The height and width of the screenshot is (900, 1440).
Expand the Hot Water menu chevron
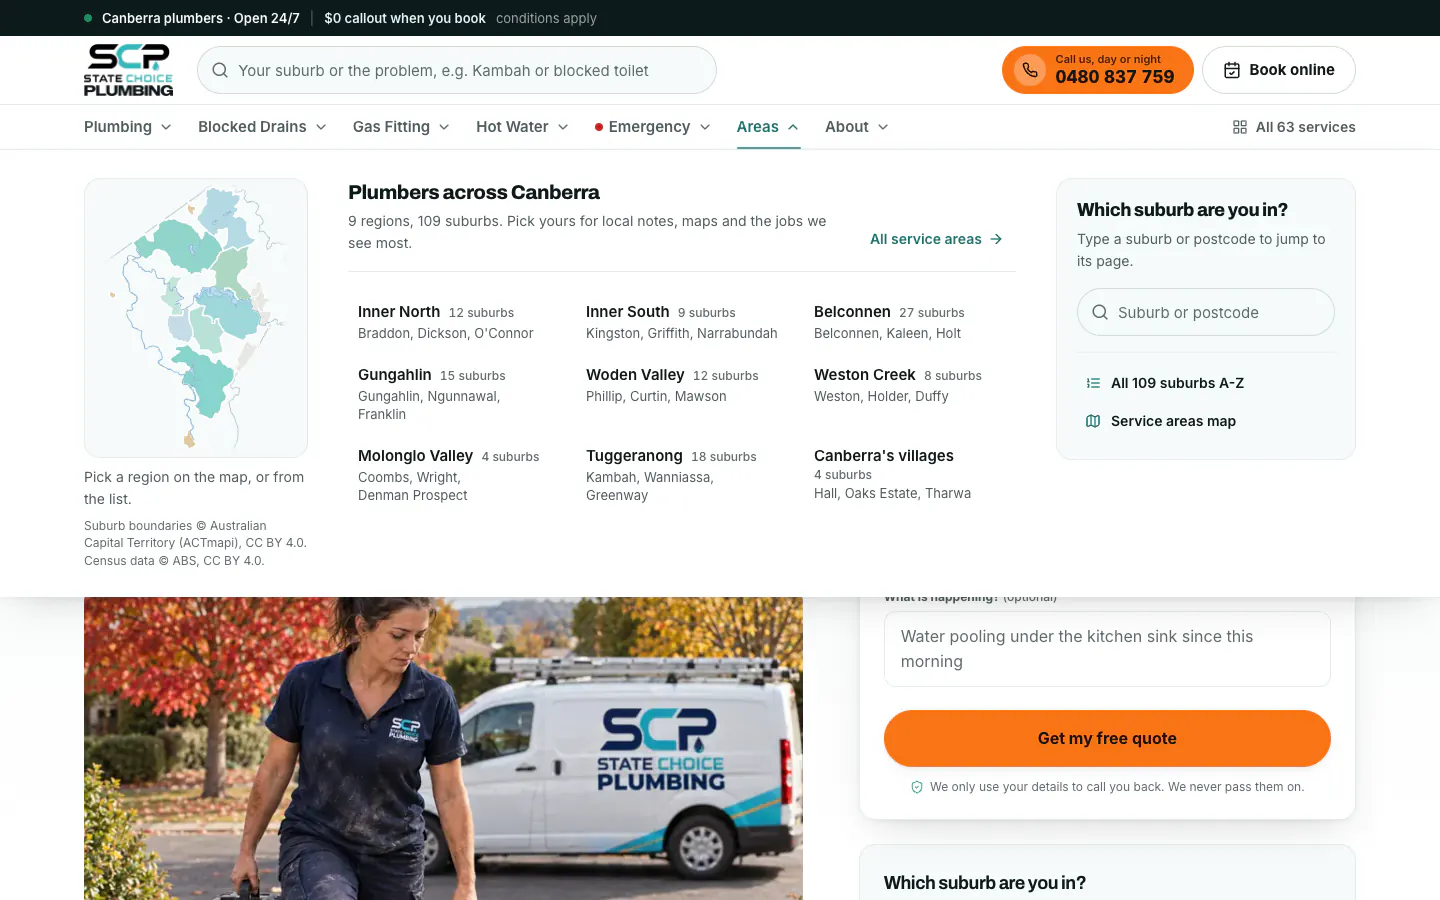coord(563,127)
